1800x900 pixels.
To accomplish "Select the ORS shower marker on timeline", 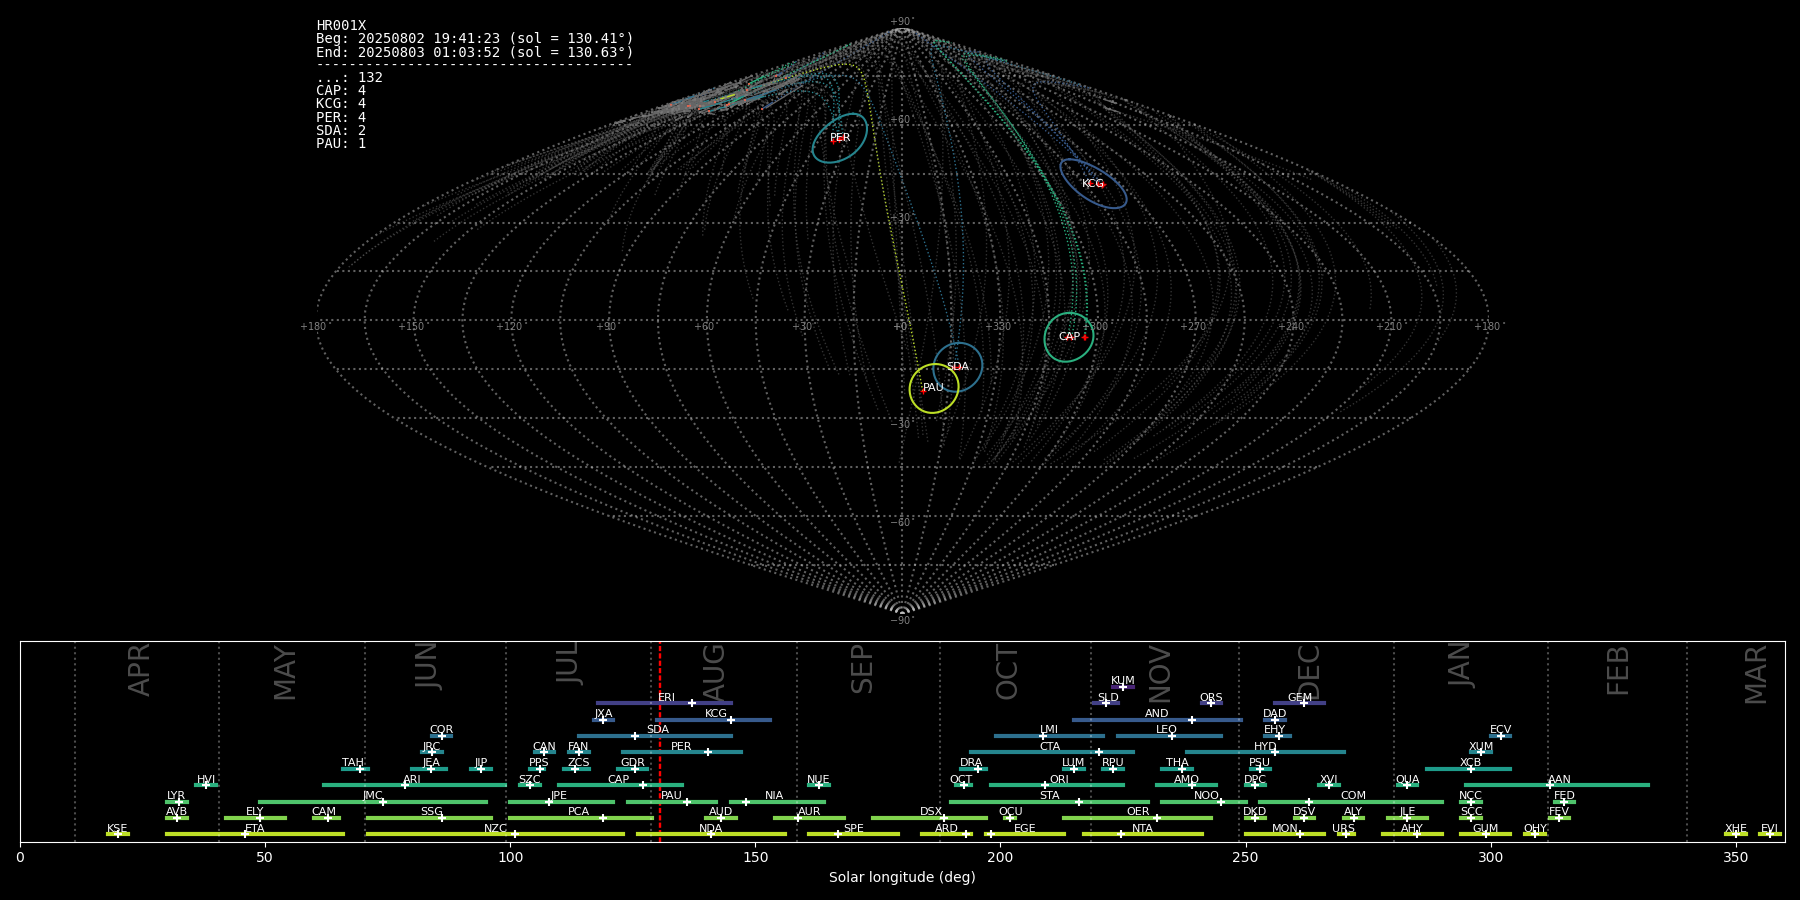I will point(1211,703).
